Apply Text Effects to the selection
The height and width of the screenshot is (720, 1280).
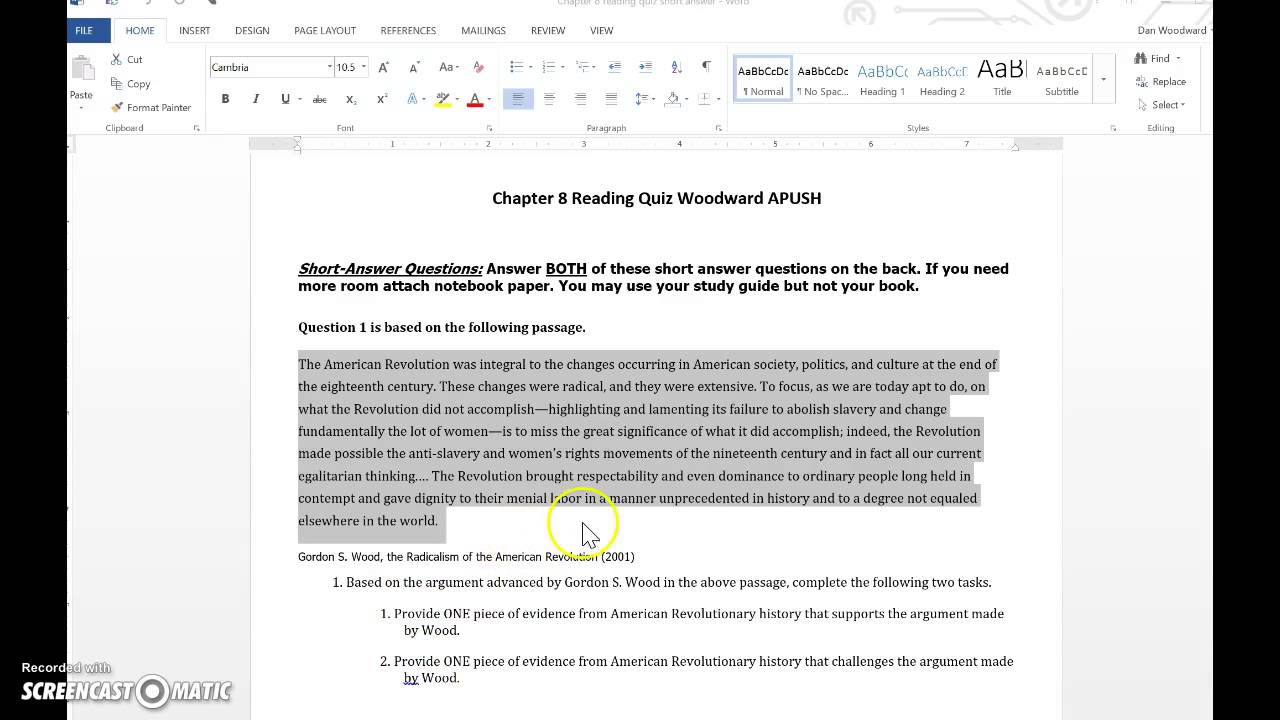pos(414,99)
